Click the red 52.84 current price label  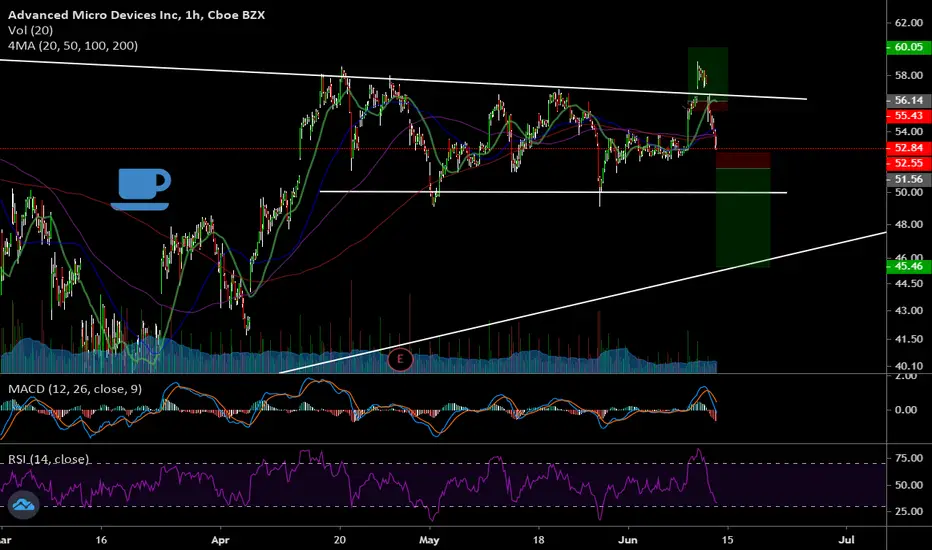point(909,148)
